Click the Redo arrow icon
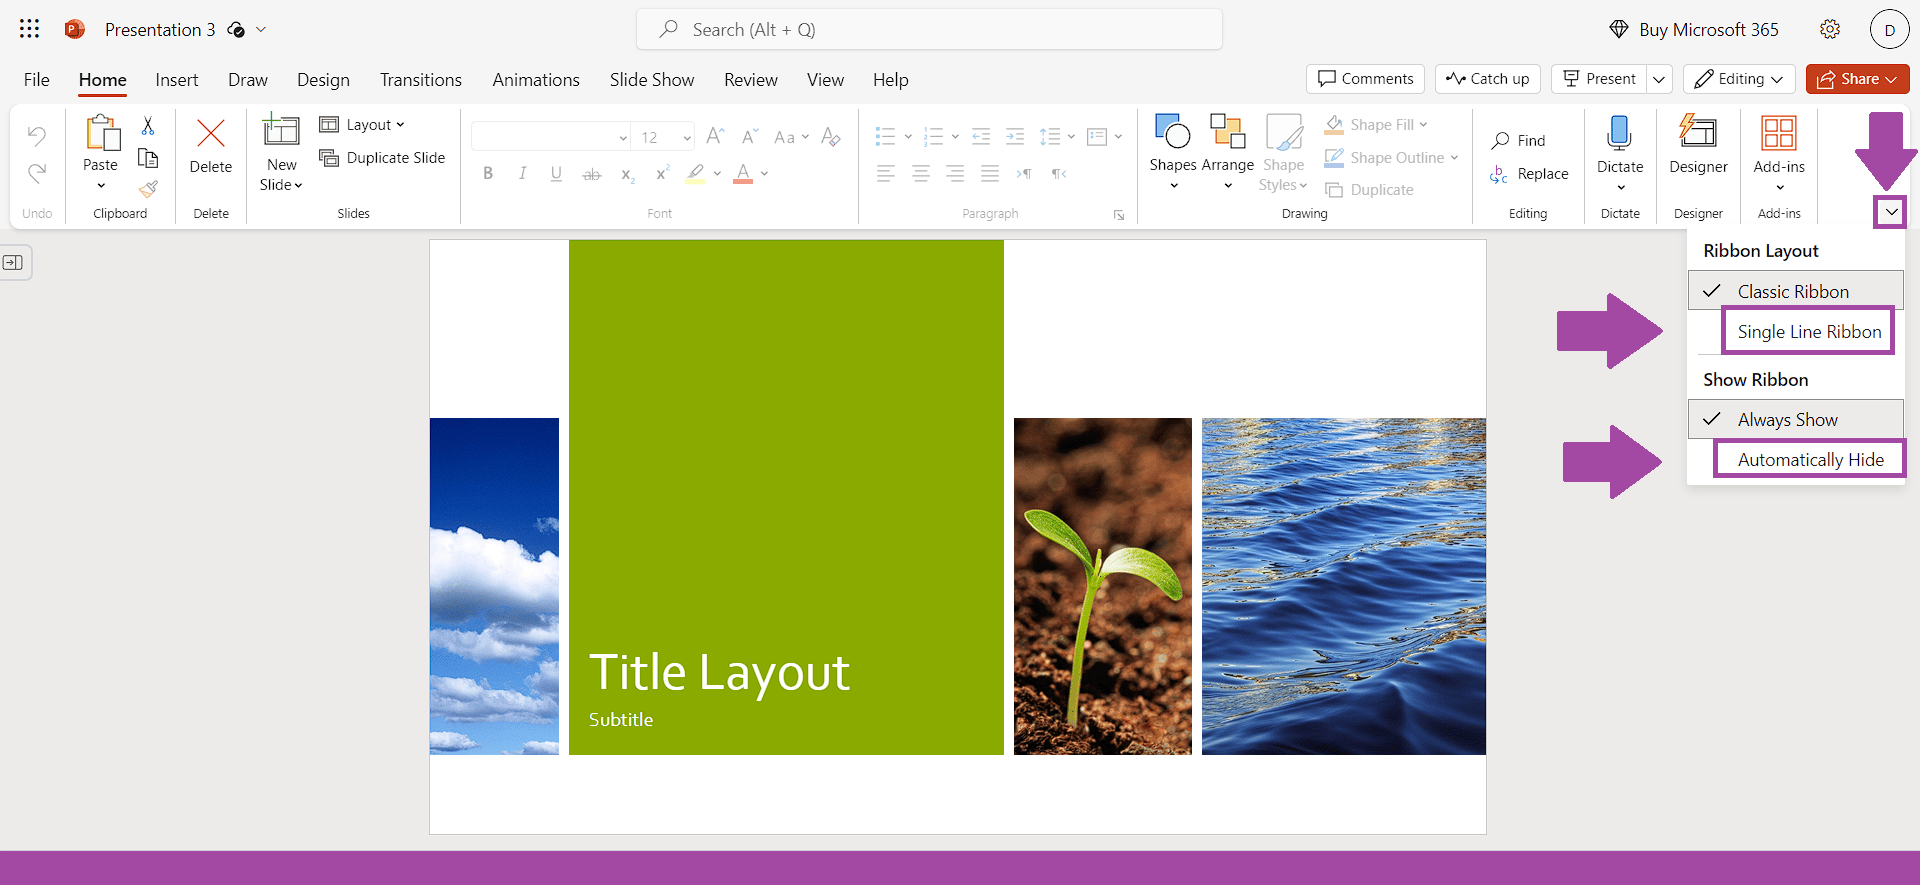 coord(37,173)
